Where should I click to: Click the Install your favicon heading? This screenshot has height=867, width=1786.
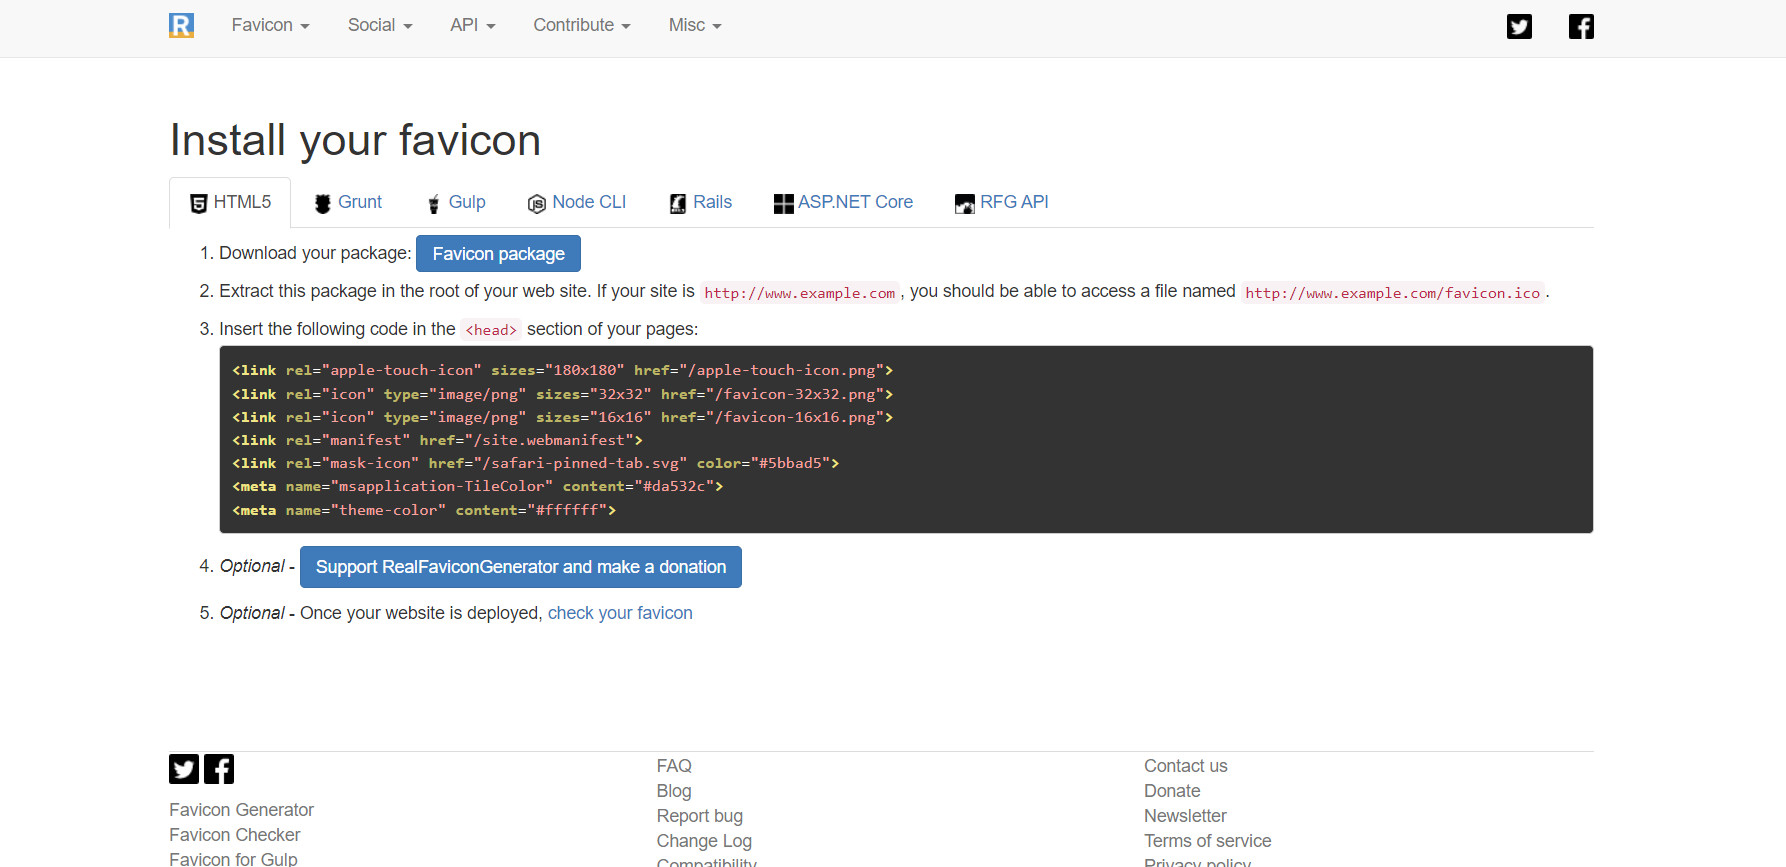tap(355, 140)
